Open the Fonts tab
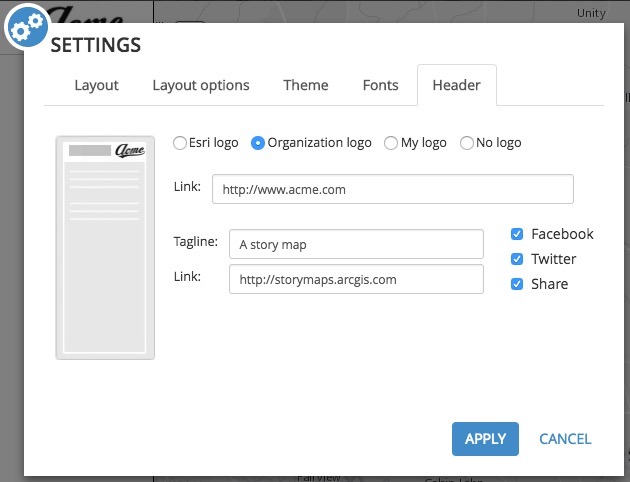The height and width of the screenshot is (482, 630). click(380, 85)
